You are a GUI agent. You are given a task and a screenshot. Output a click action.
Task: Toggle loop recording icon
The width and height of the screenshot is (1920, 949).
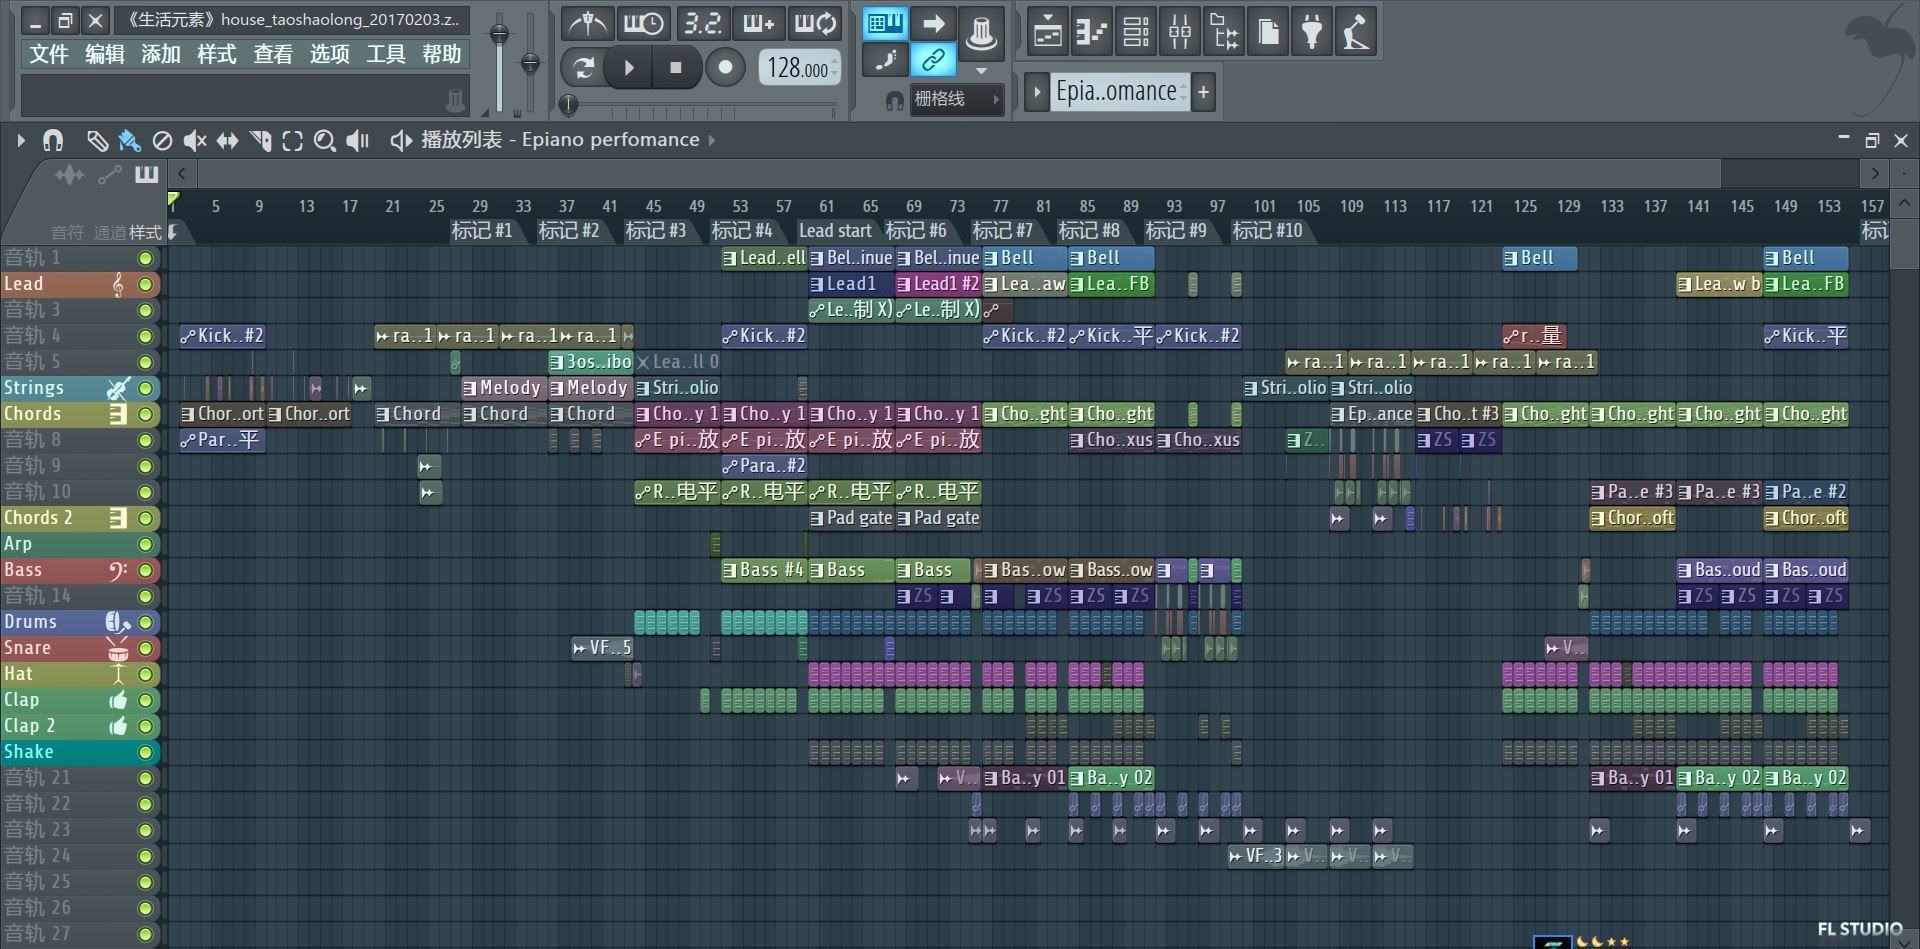coord(816,23)
